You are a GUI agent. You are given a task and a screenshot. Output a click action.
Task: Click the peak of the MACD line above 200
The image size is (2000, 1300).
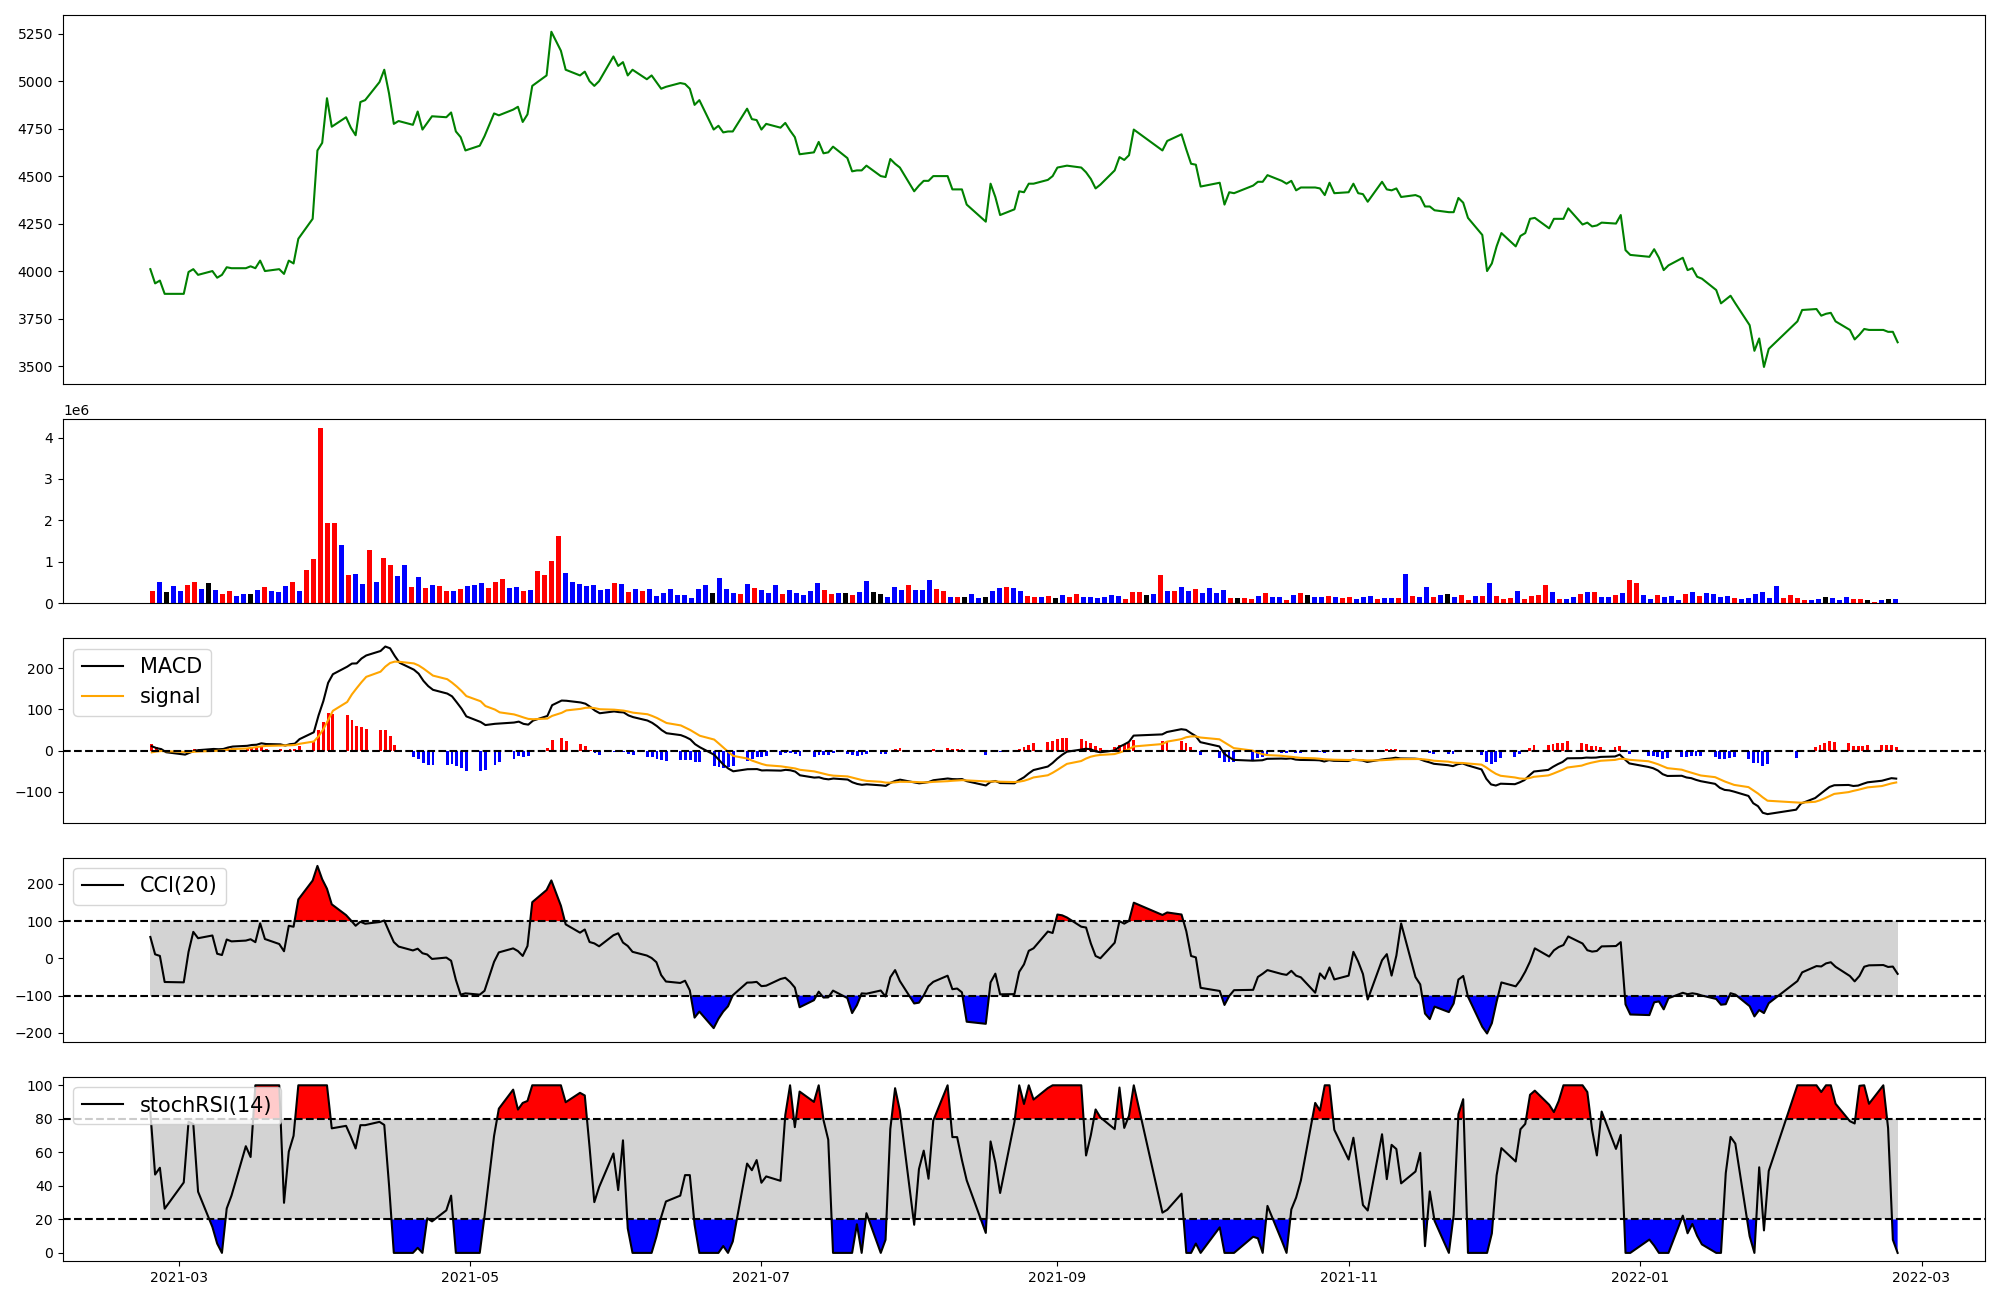385,646
